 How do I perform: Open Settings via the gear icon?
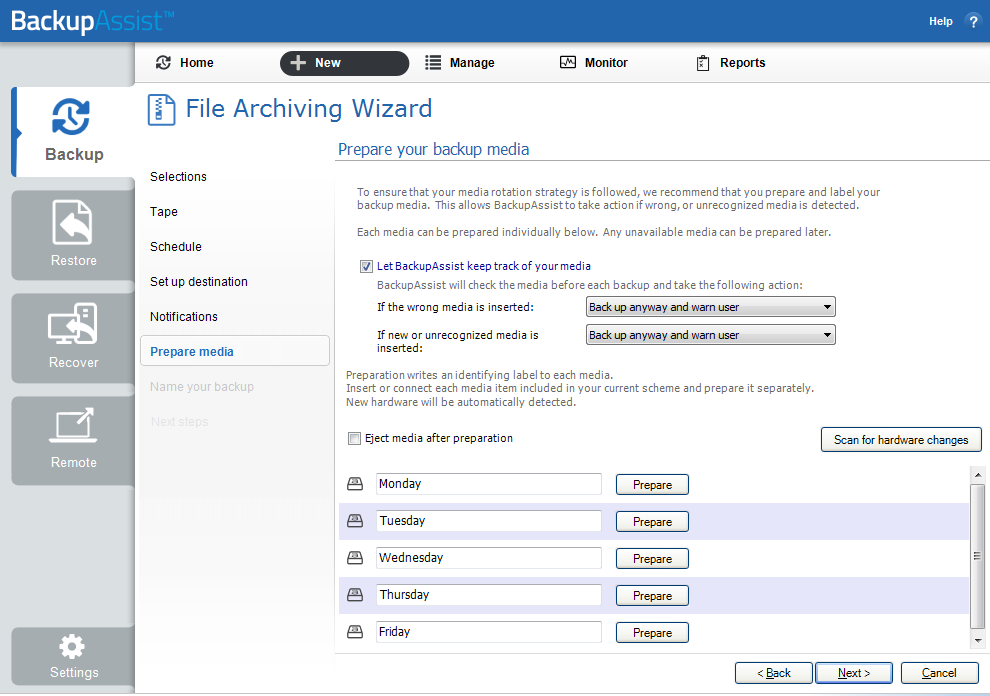tap(72, 646)
